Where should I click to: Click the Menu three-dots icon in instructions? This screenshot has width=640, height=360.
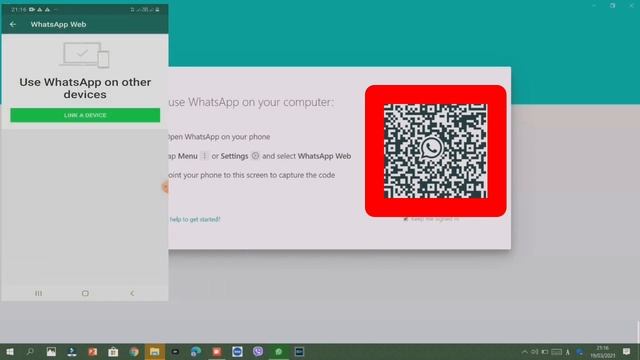(x=204, y=156)
